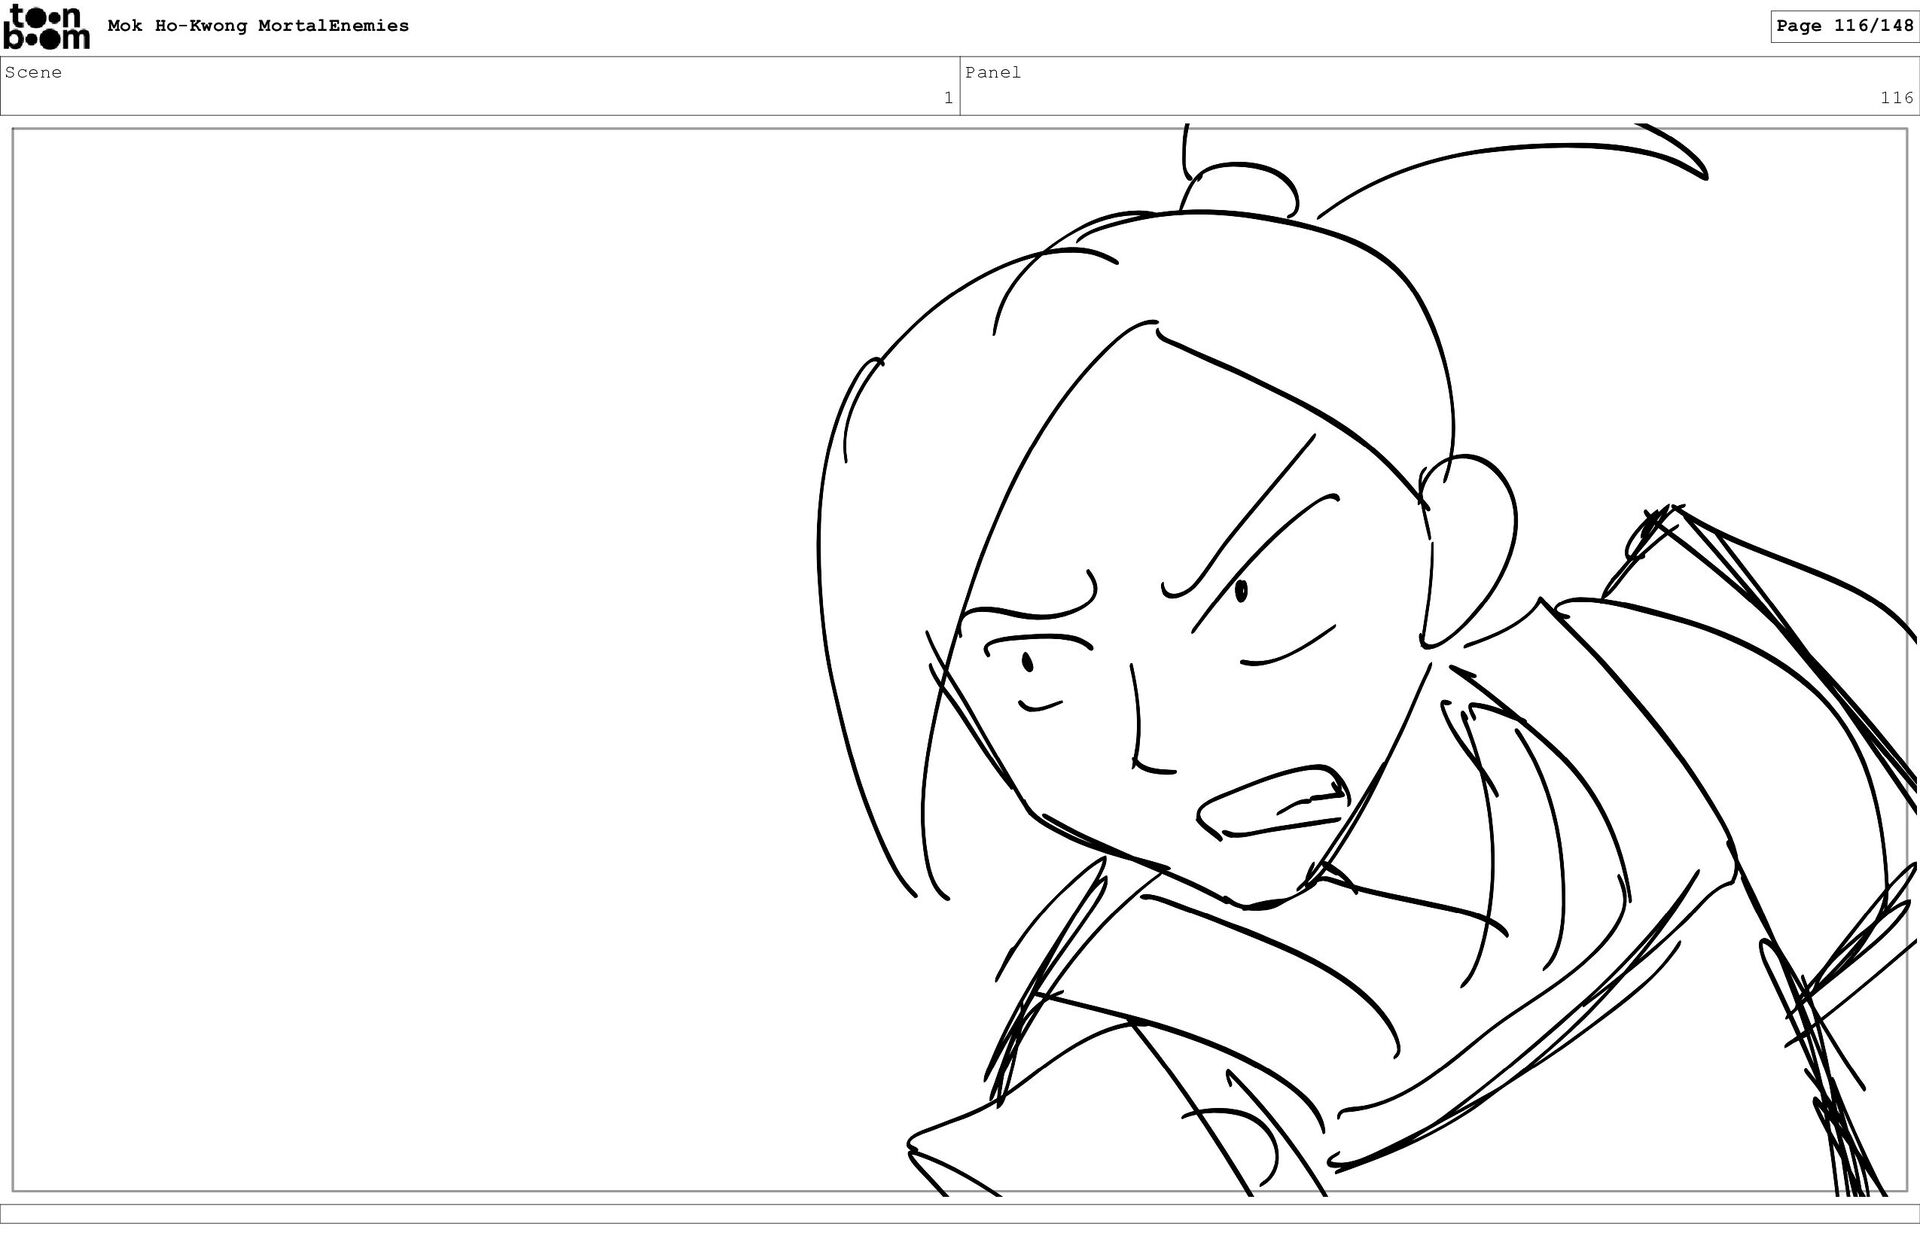The height and width of the screenshot is (1242, 1920).
Task: Click the panel number 116 value
Action: [1895, 98]
